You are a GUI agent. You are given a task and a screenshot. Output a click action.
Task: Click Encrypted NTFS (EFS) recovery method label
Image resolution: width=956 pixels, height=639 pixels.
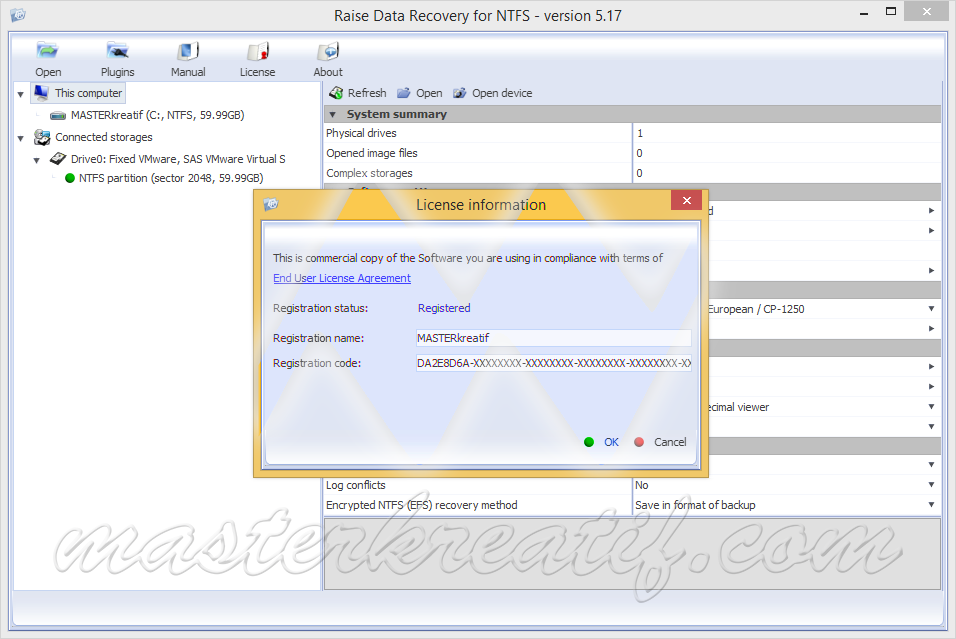pyautogui.click(x=421, y=505)
